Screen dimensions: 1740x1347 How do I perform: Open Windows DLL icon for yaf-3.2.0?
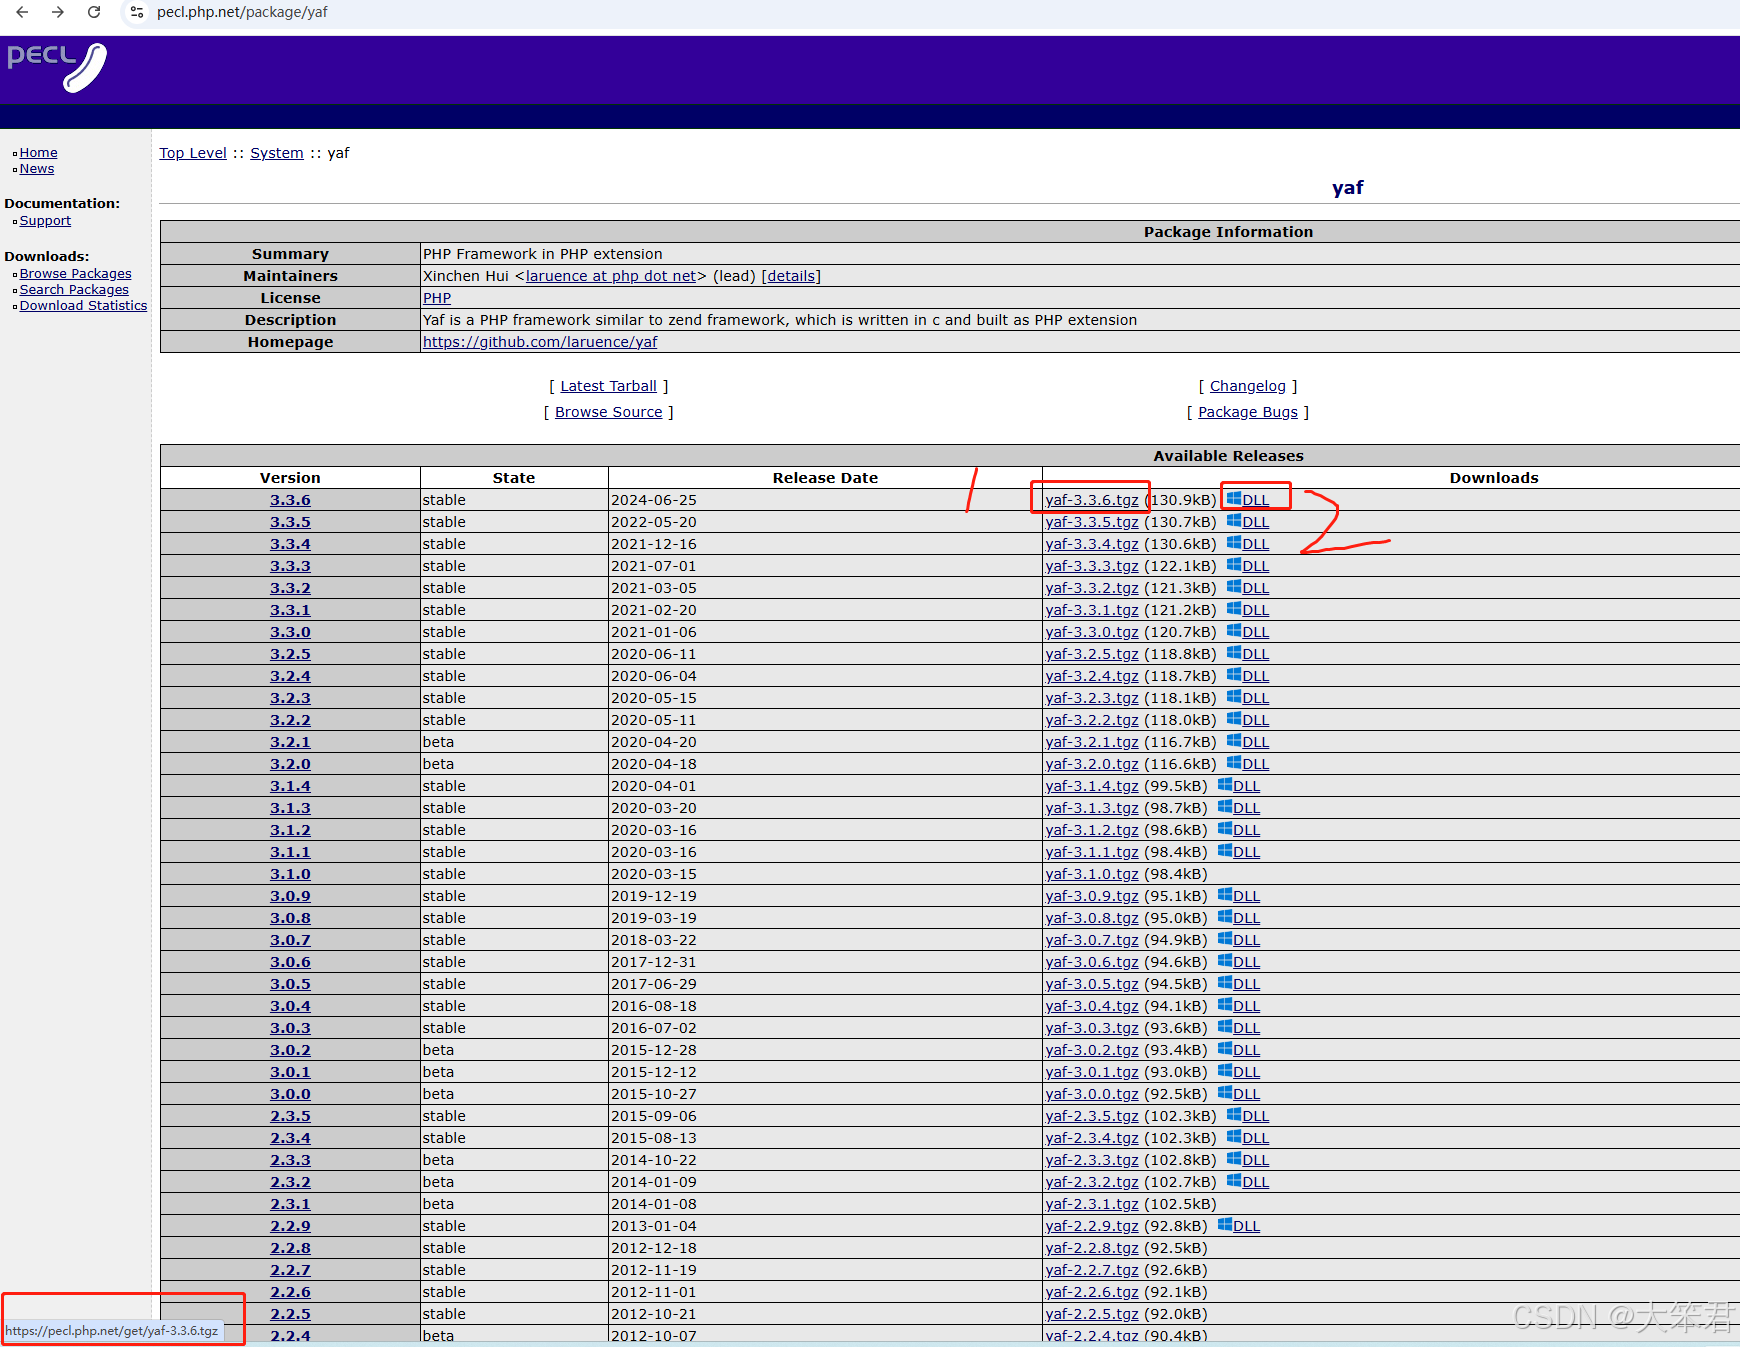tap(1234, 763)
